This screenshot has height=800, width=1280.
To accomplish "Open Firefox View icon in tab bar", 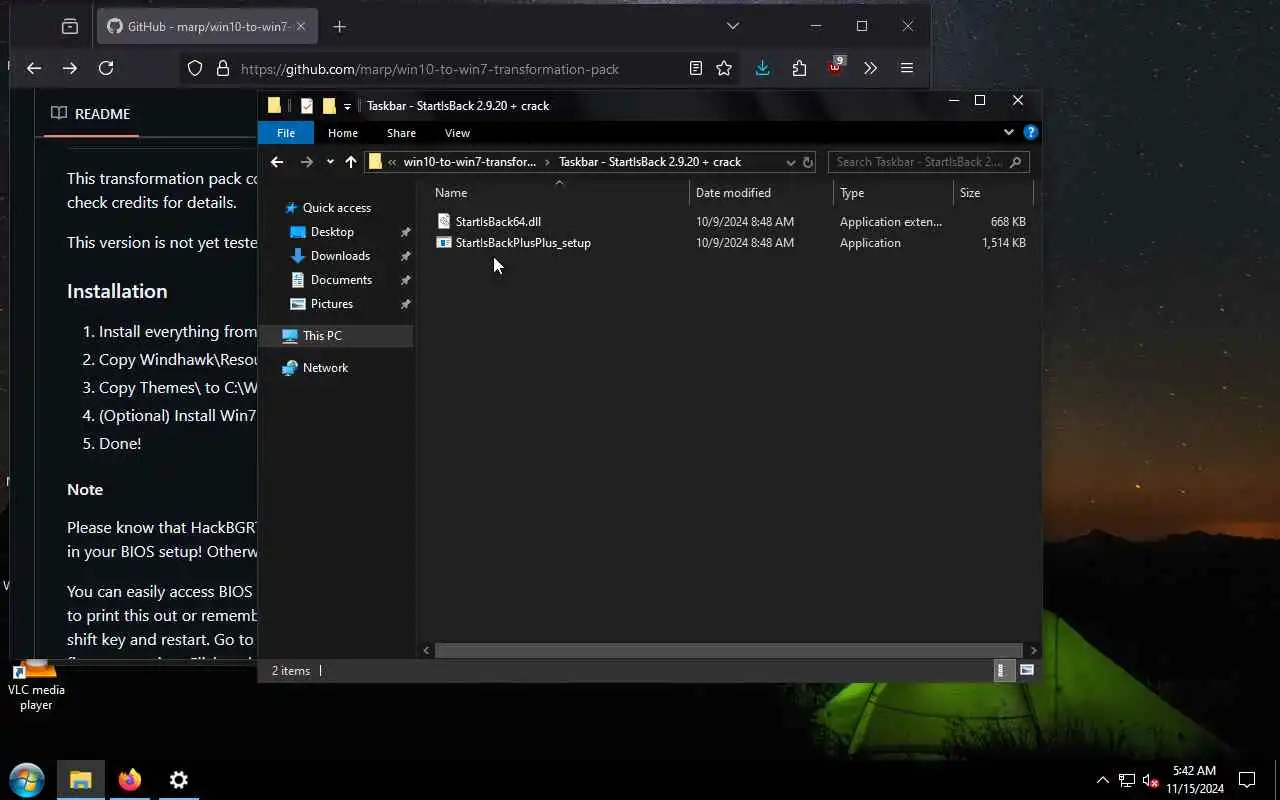I will 69,27.
